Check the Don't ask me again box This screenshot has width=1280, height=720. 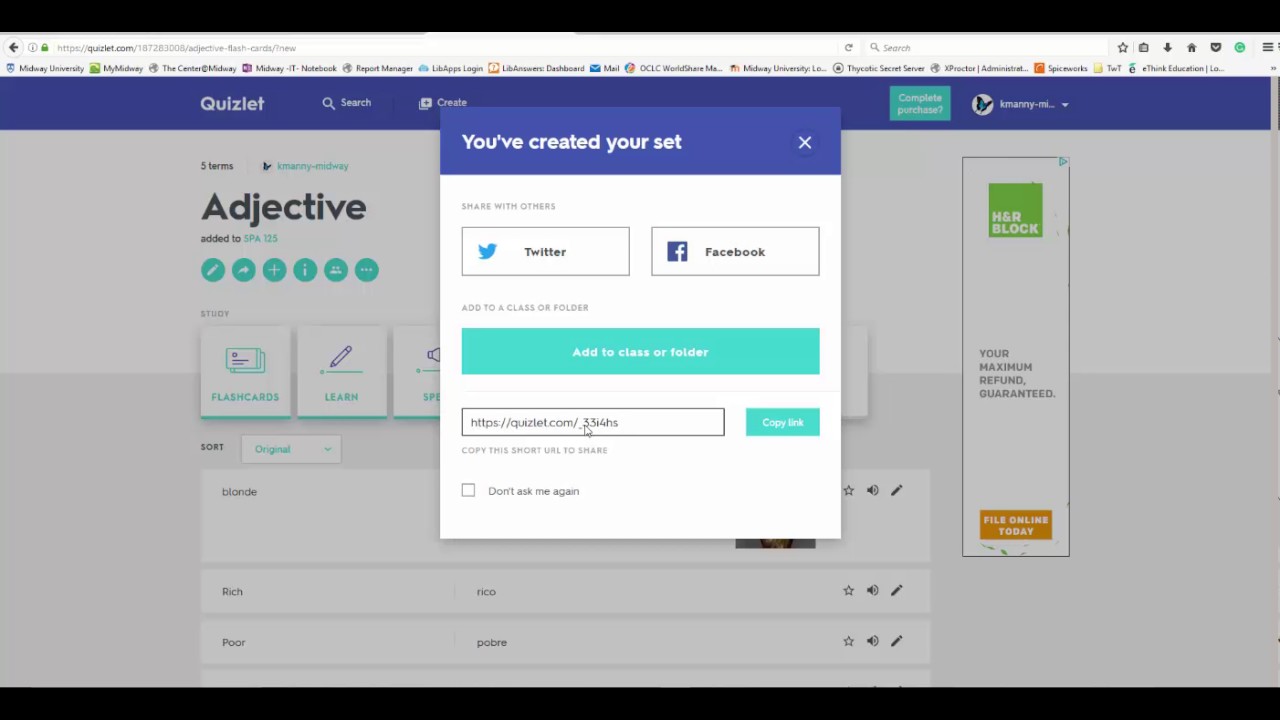pos(468,490)
